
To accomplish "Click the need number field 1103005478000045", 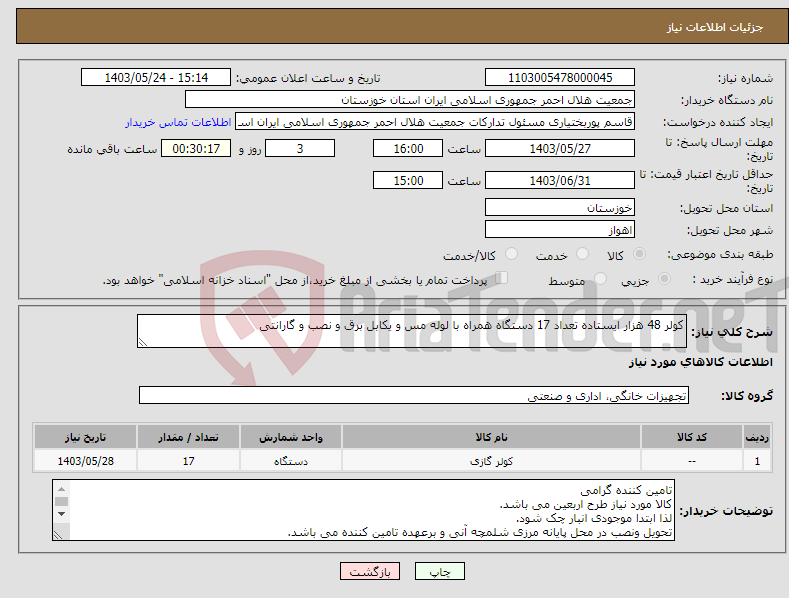I will click(560, 78).
